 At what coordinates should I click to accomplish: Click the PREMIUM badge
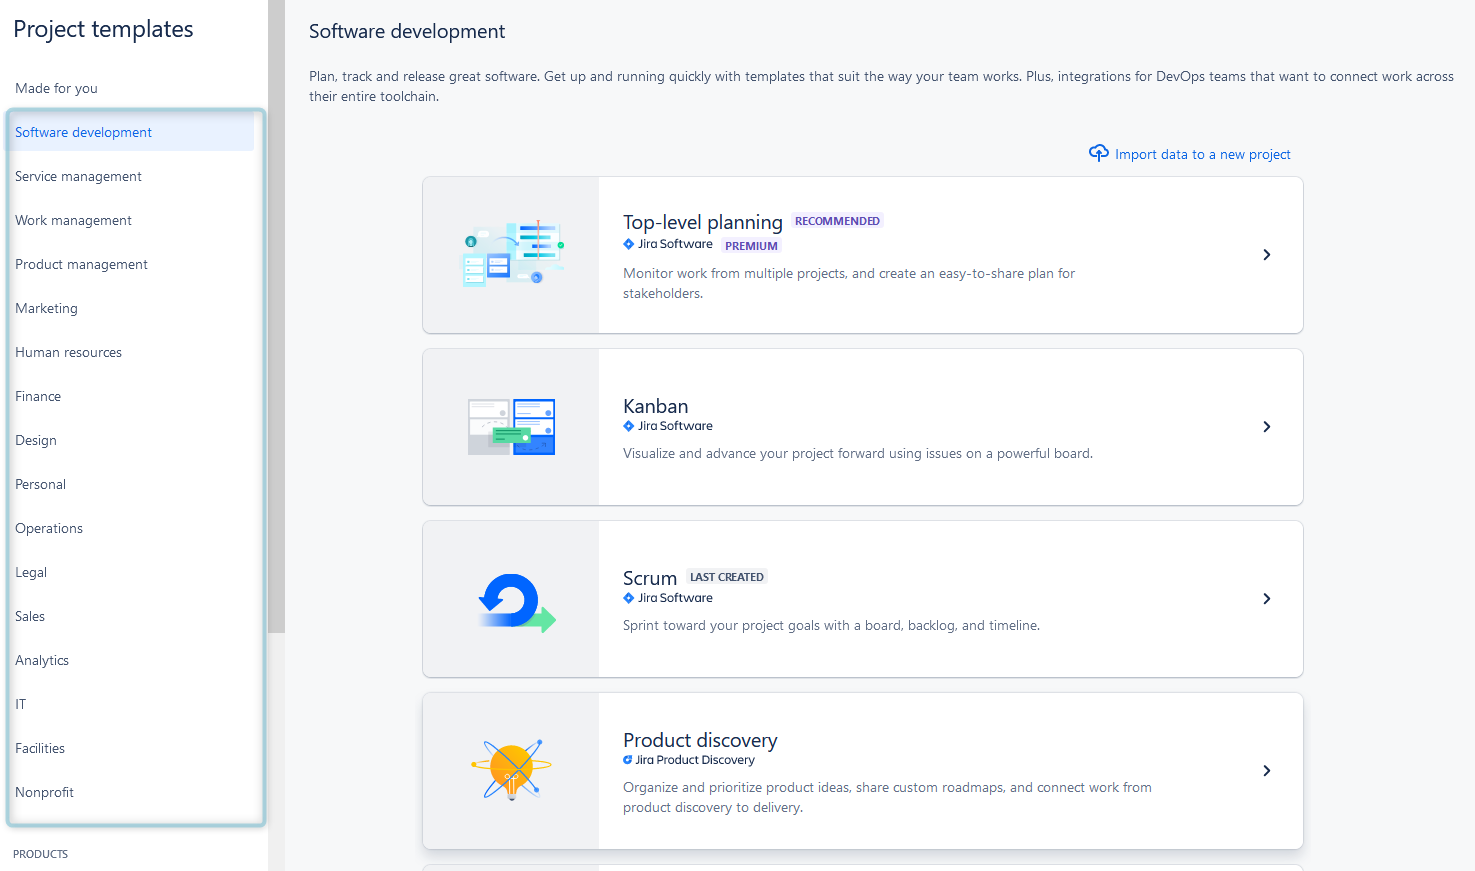click(751, 246)
